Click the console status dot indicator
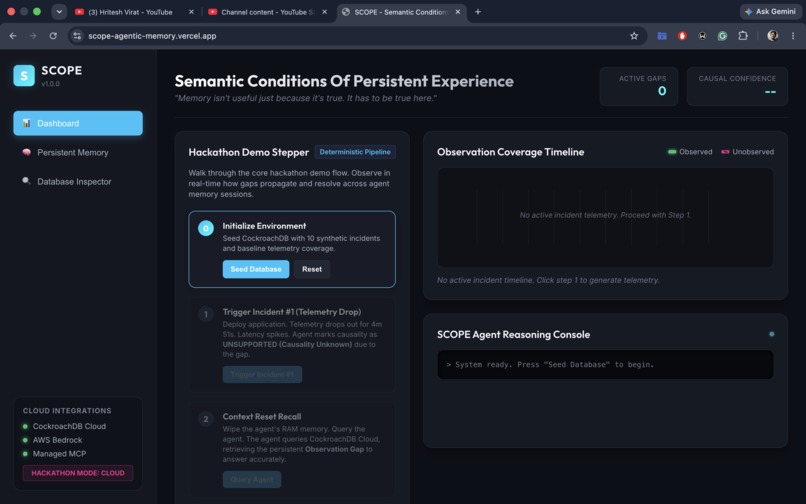This screenshot has height=504, width=806. (772, 334)
